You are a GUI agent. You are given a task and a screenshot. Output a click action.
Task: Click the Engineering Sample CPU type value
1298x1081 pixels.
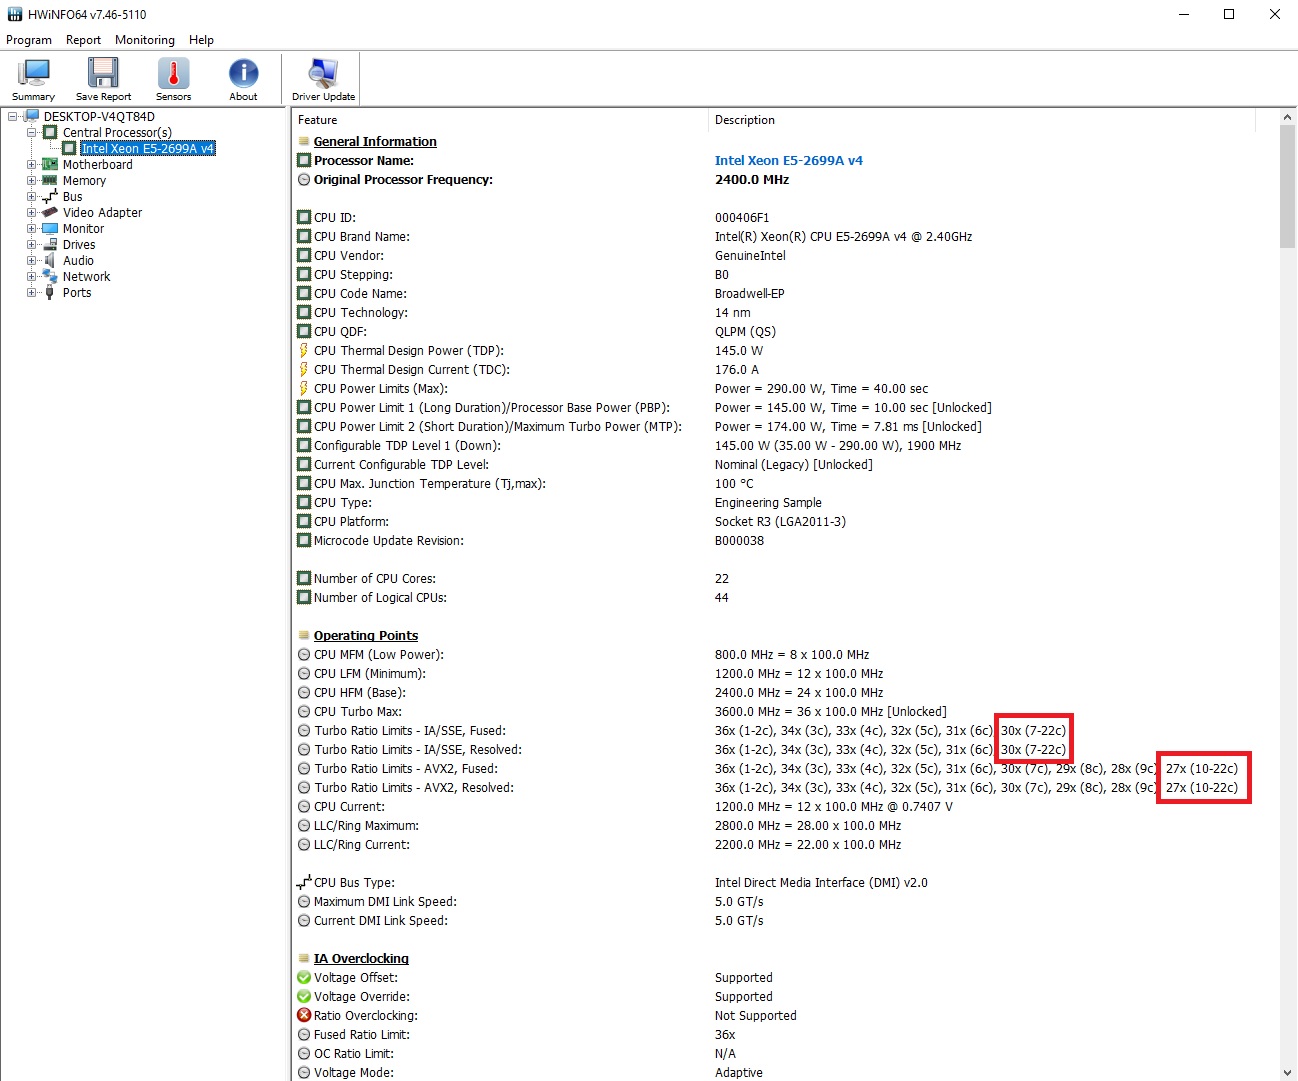click(x=768, y=503)
